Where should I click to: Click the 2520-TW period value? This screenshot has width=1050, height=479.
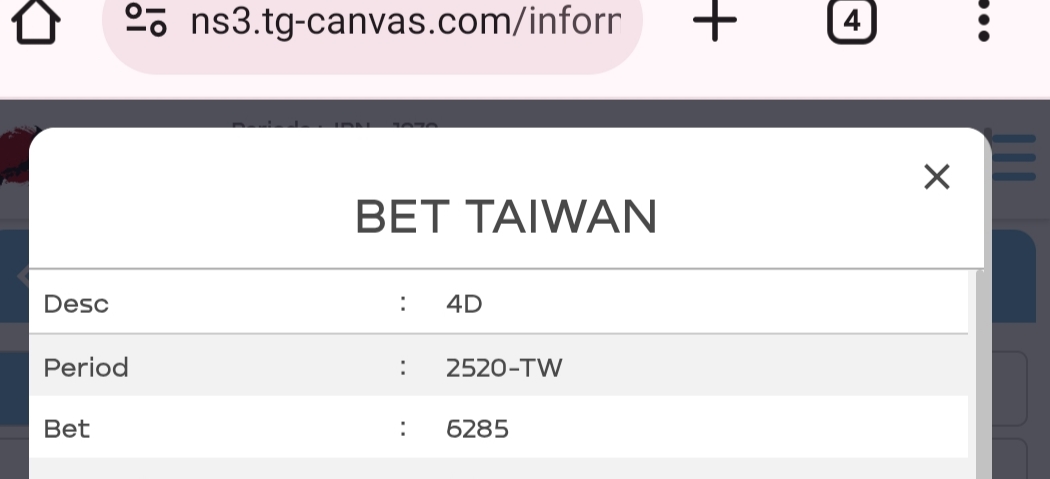pyautogui.click(x=504, y=367)
